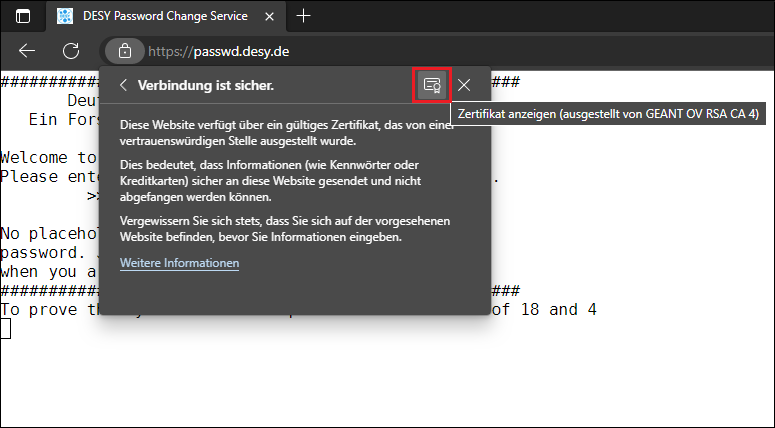Close the connection security popup
The width and height of the screenshot is (775, 428).
(464, 85)
